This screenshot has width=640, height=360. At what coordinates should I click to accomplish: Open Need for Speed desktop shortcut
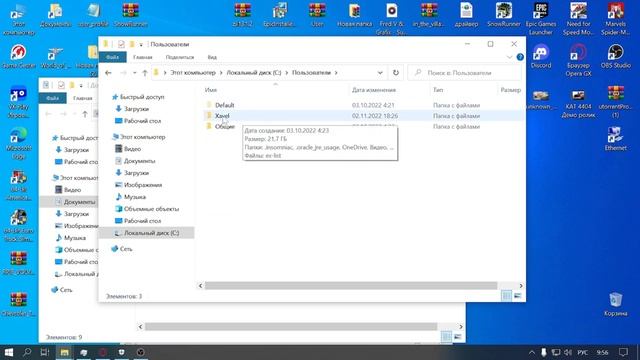578,18
